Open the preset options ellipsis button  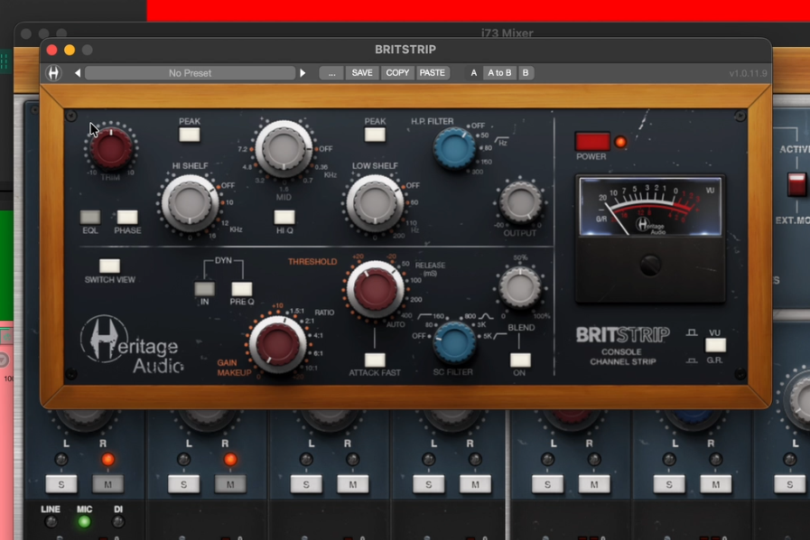(332, 73)
